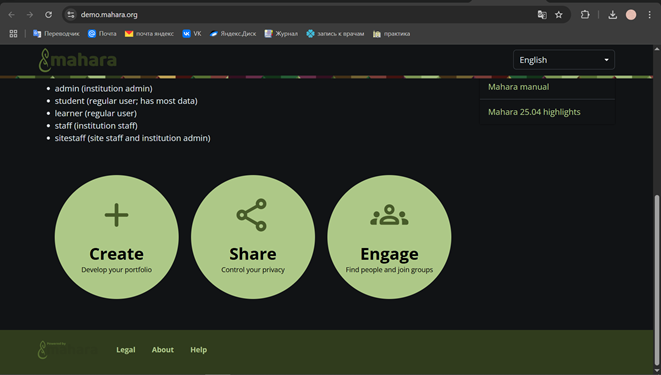Viewport: 661px width, 375px height.
Task: Click the footer Powered by Mahara logo
Action: [x=67, y=350]
